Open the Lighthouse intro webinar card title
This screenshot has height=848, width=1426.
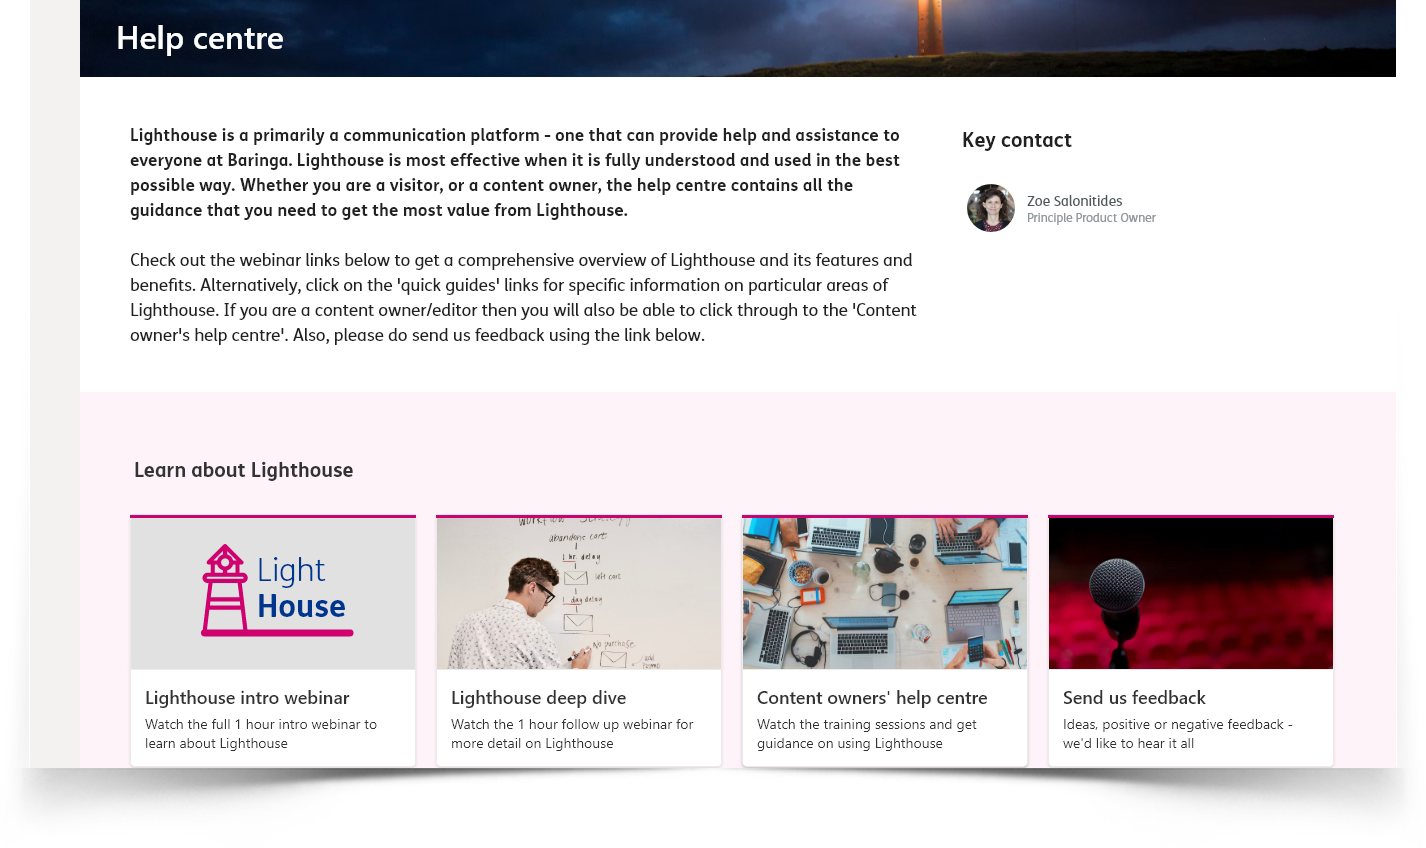247,697
